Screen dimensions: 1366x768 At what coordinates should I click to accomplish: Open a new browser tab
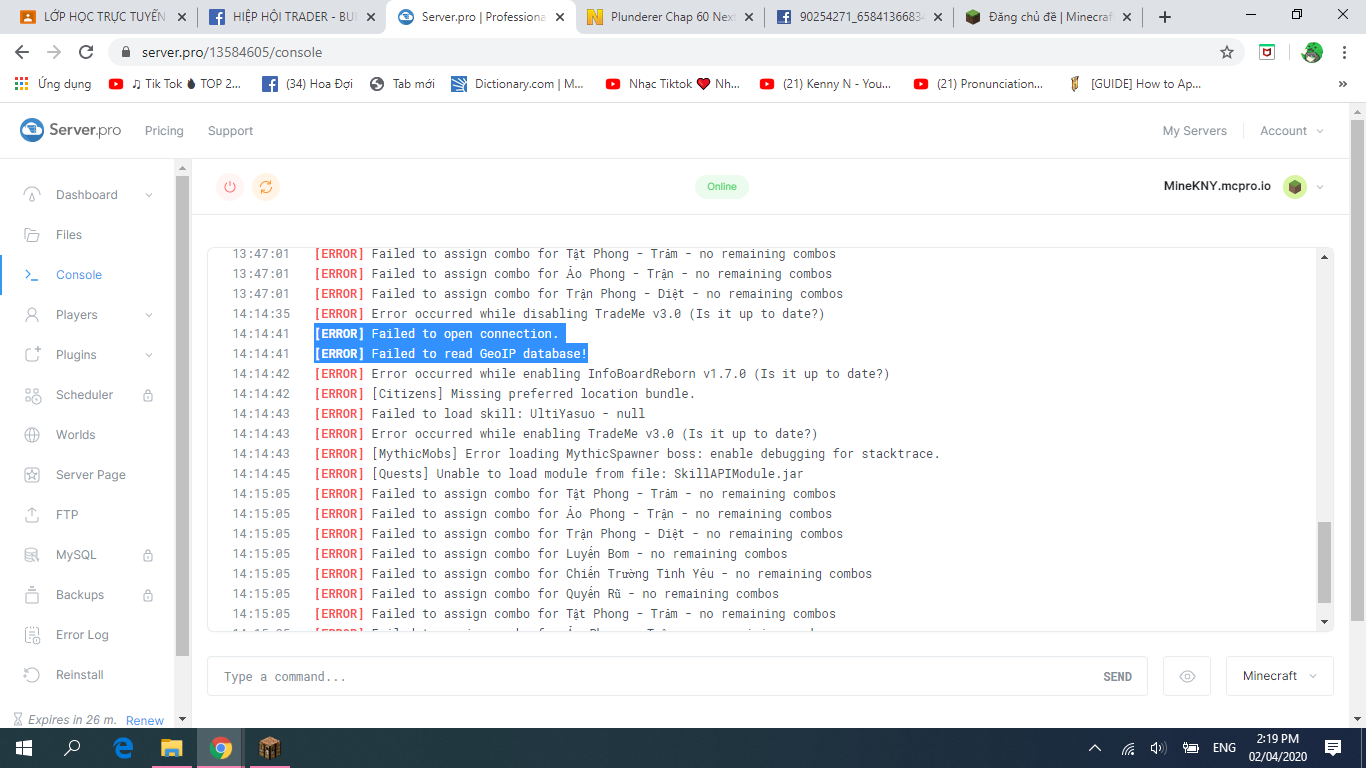click(x=1165, y=17)
